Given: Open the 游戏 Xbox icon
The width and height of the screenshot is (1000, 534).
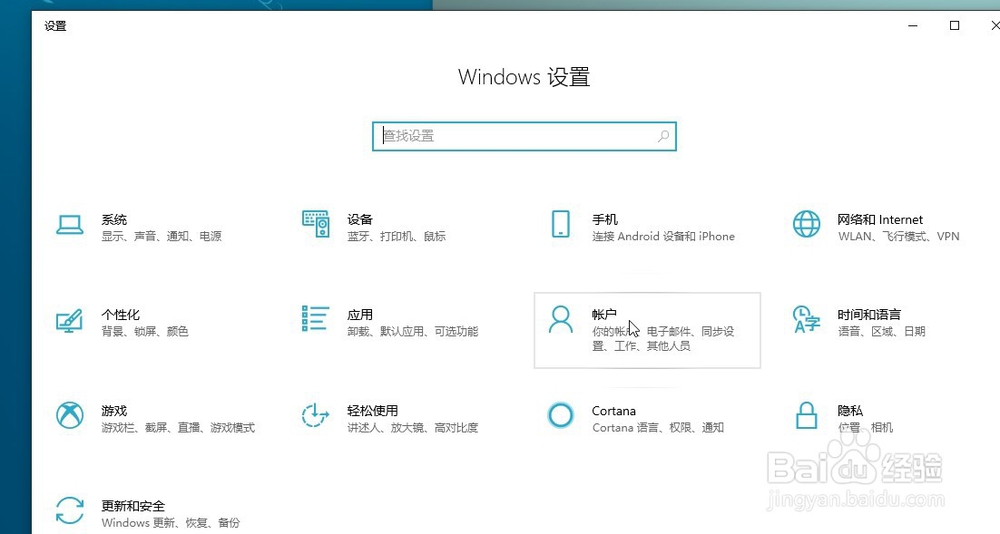Looking at the screenshot, I should (x=70, y=415).
